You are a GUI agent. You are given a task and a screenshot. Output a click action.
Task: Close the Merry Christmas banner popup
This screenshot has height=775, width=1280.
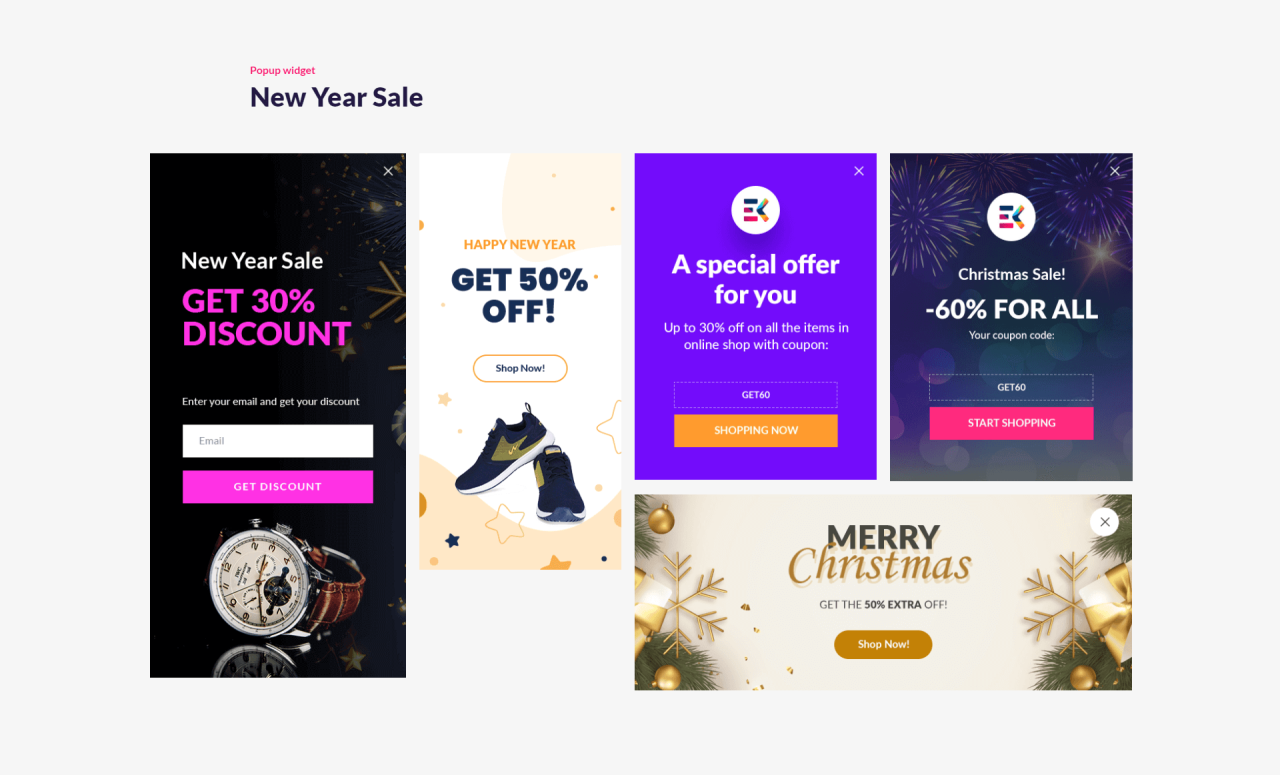(1104, 521)
